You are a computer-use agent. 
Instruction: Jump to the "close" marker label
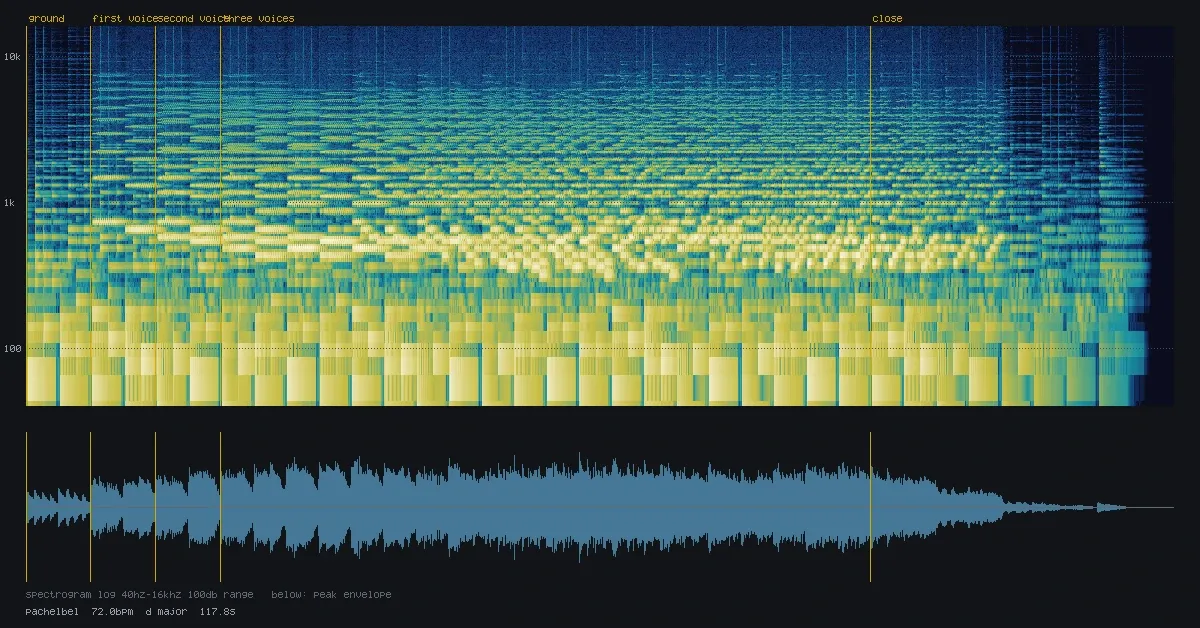(887, 18)
